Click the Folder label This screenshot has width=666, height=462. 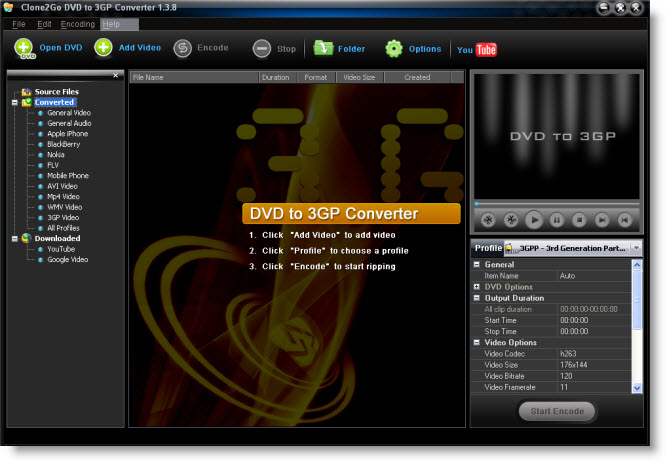pos(351,49)
